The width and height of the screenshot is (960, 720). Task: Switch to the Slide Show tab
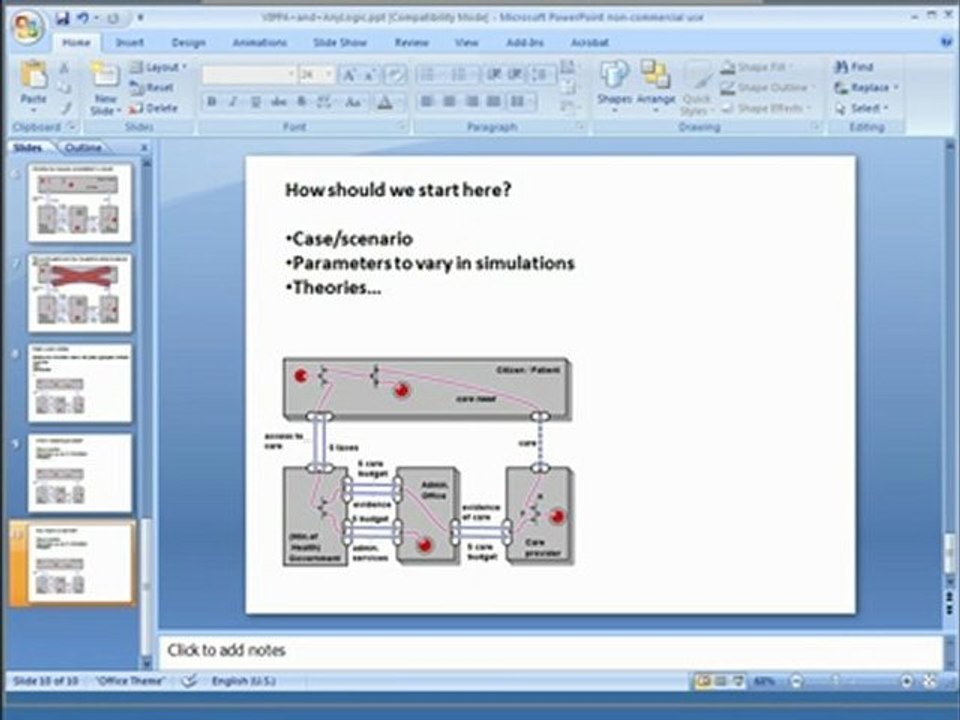pyautogui.click(x=340, y=43)
